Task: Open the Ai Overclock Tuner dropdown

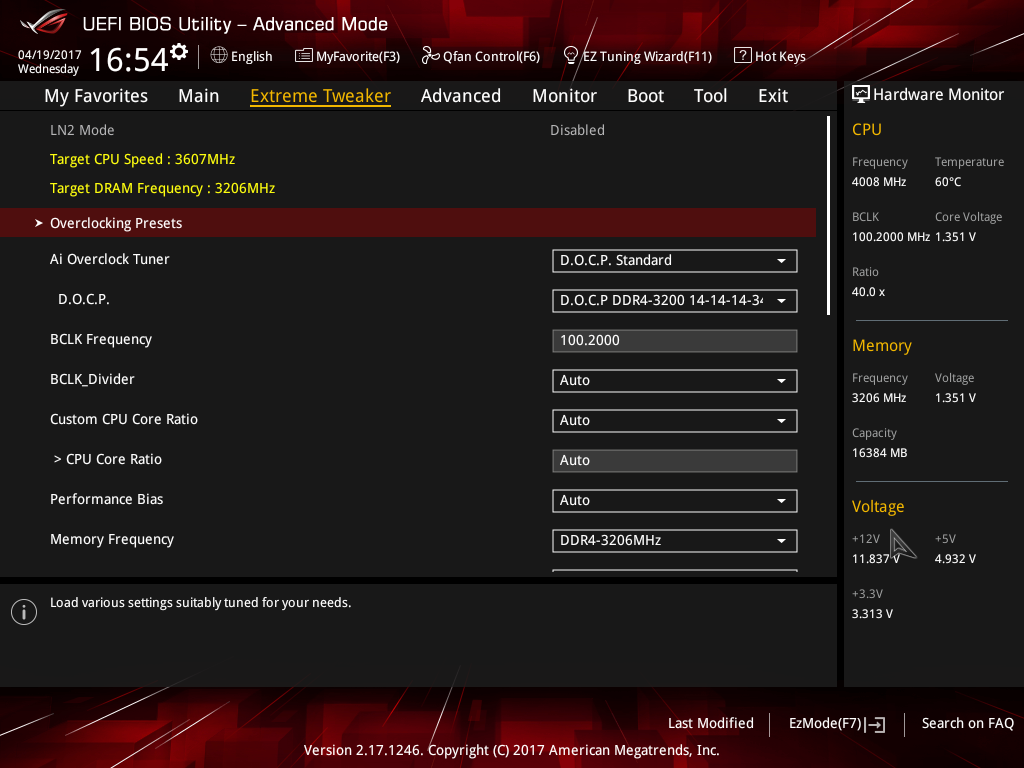Action: (x=674, y=260)
